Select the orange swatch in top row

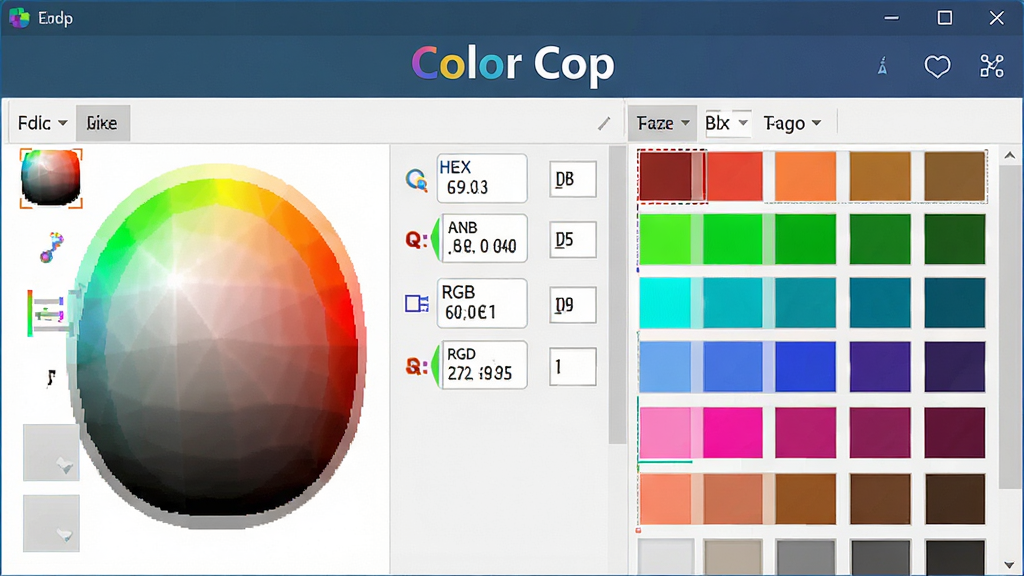(x=805, y=176)
